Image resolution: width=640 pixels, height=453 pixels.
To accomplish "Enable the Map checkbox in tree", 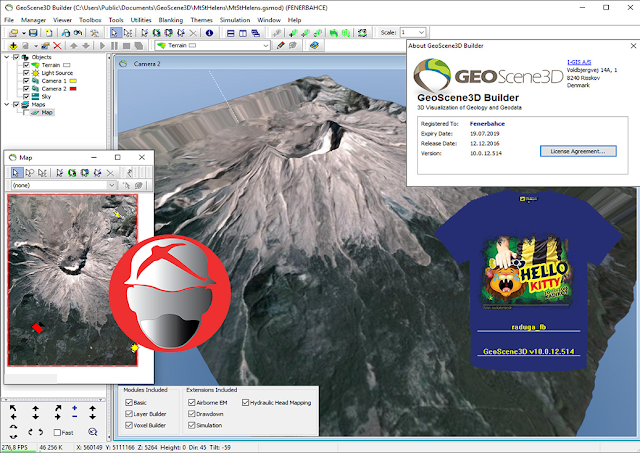I will (x=26, y=112).
